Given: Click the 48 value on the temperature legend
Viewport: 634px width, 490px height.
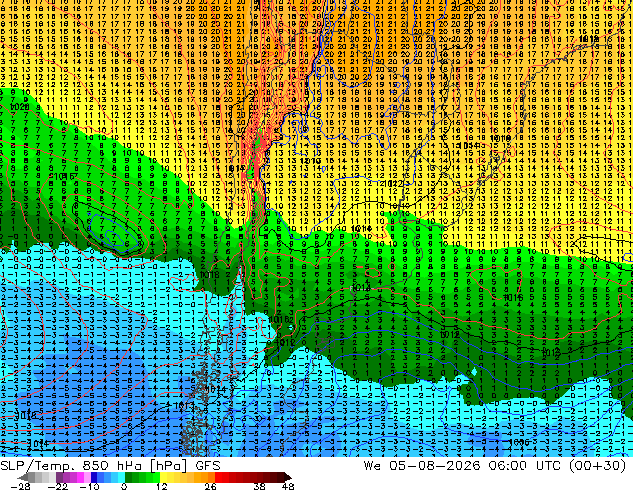Looking at the screenshot, I should tap(288, 486).
